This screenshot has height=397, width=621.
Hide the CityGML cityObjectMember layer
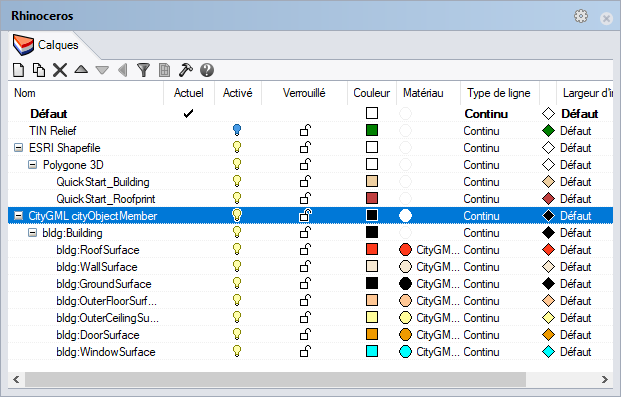point(237,215)
